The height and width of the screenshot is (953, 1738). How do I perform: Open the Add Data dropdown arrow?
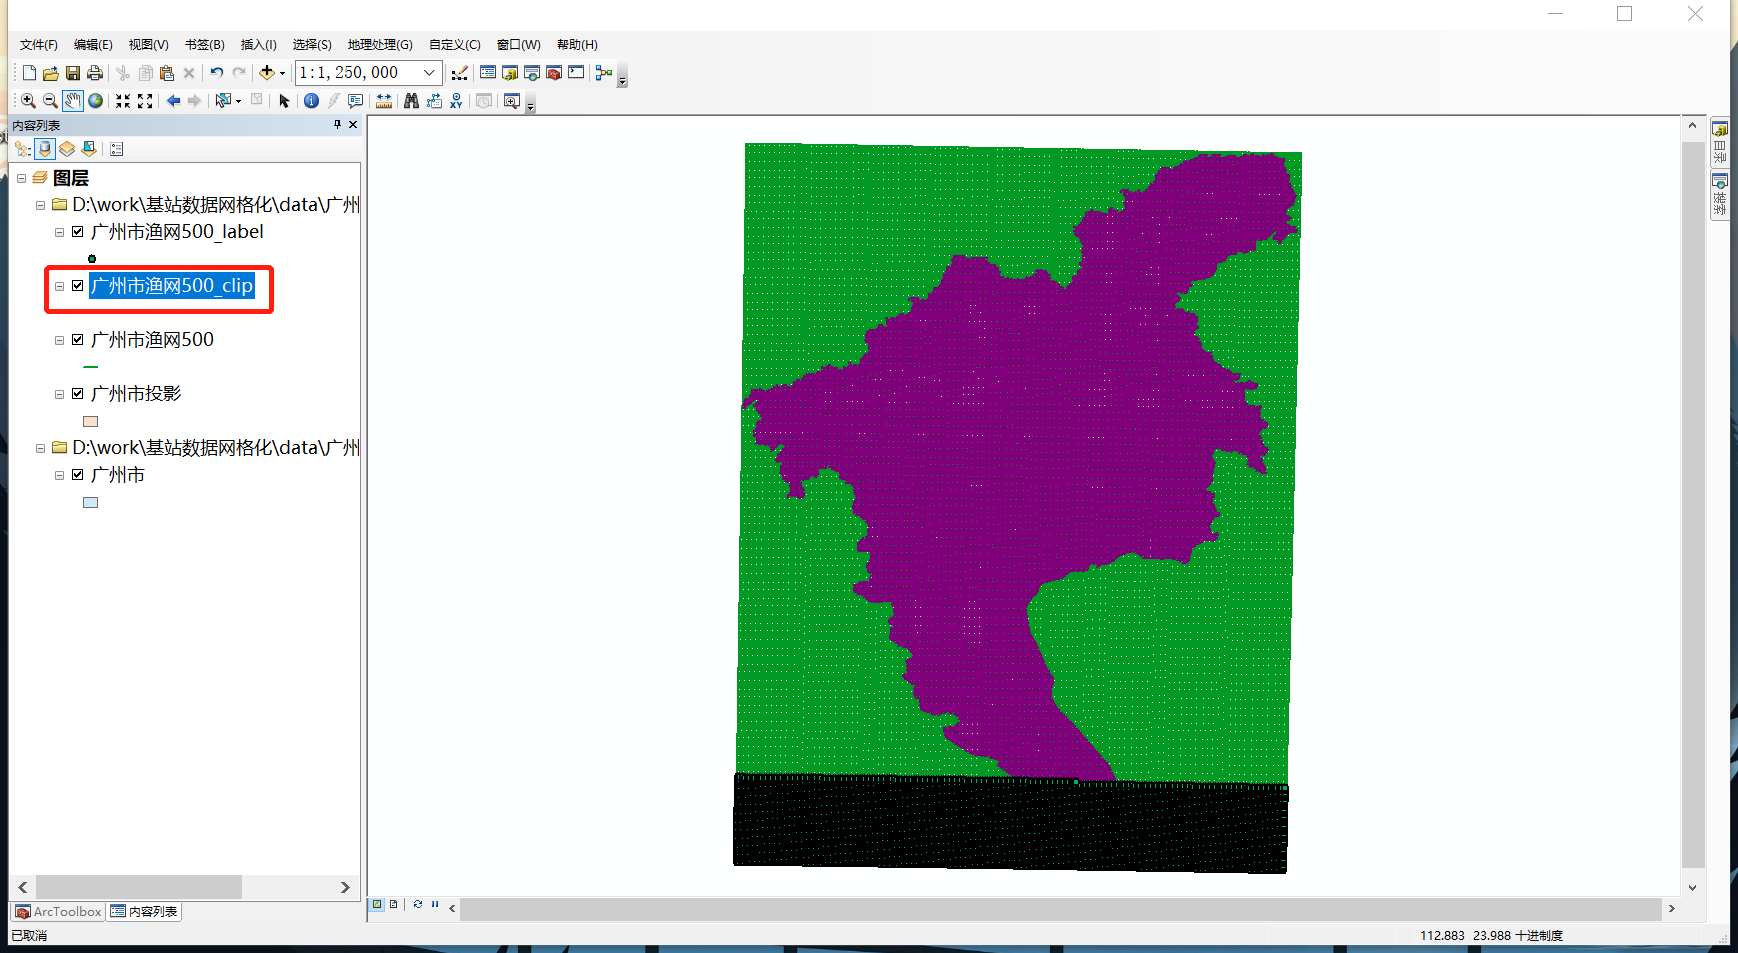[282, 73]
